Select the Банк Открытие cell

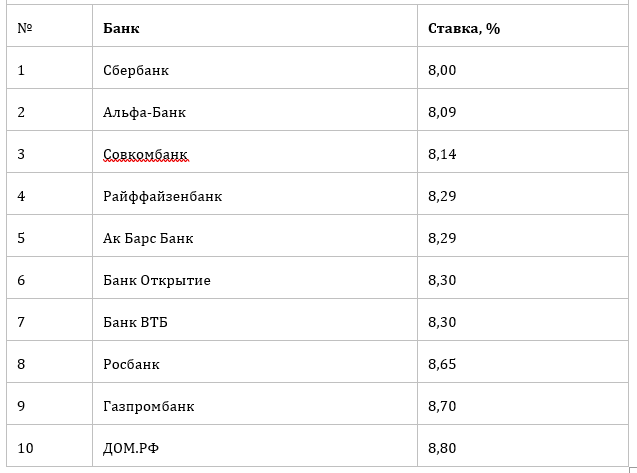(x=156, y=280)
